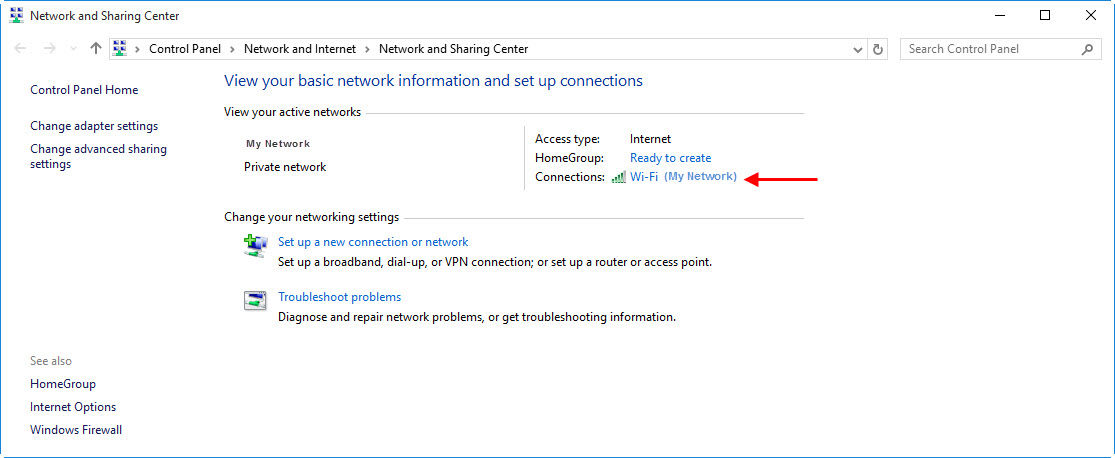The height and width of the screenshot is (458, 1115).
Task: Open Windows Firewall under See also
Action: point(76,430)
